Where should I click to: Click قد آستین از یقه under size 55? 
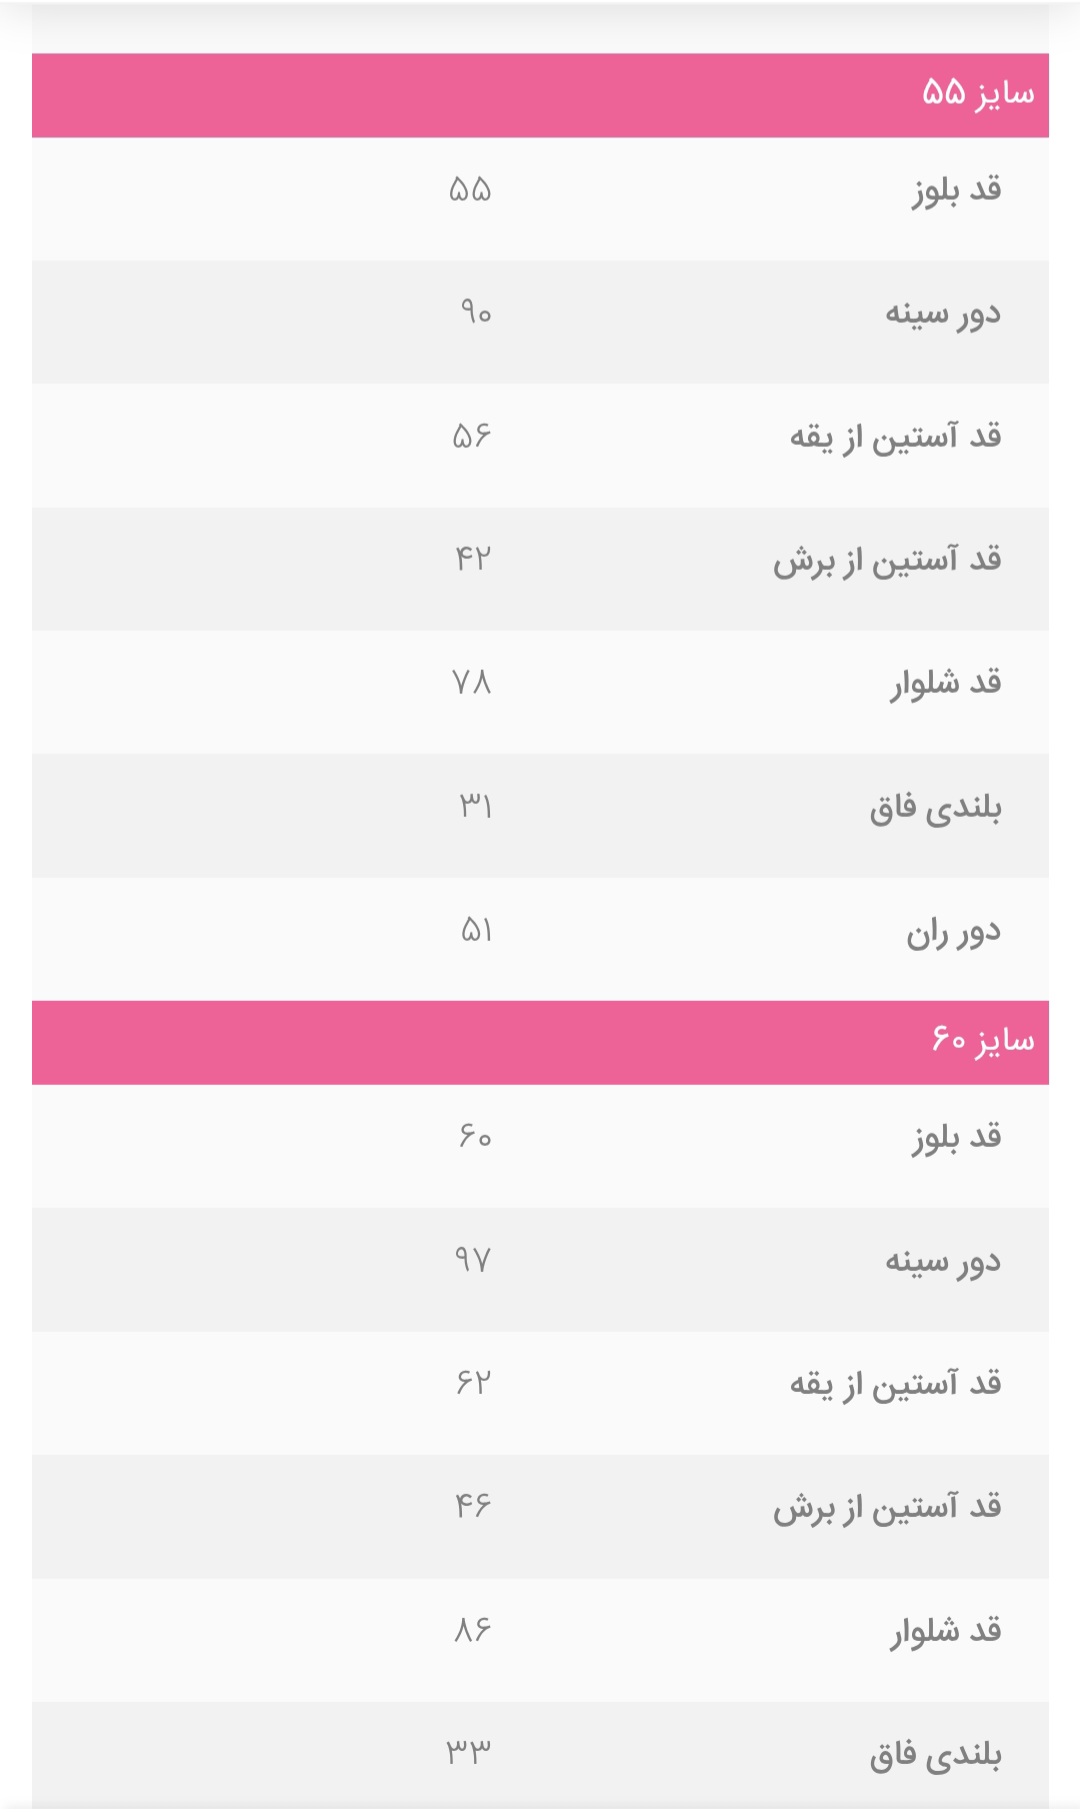pos(895,437)
